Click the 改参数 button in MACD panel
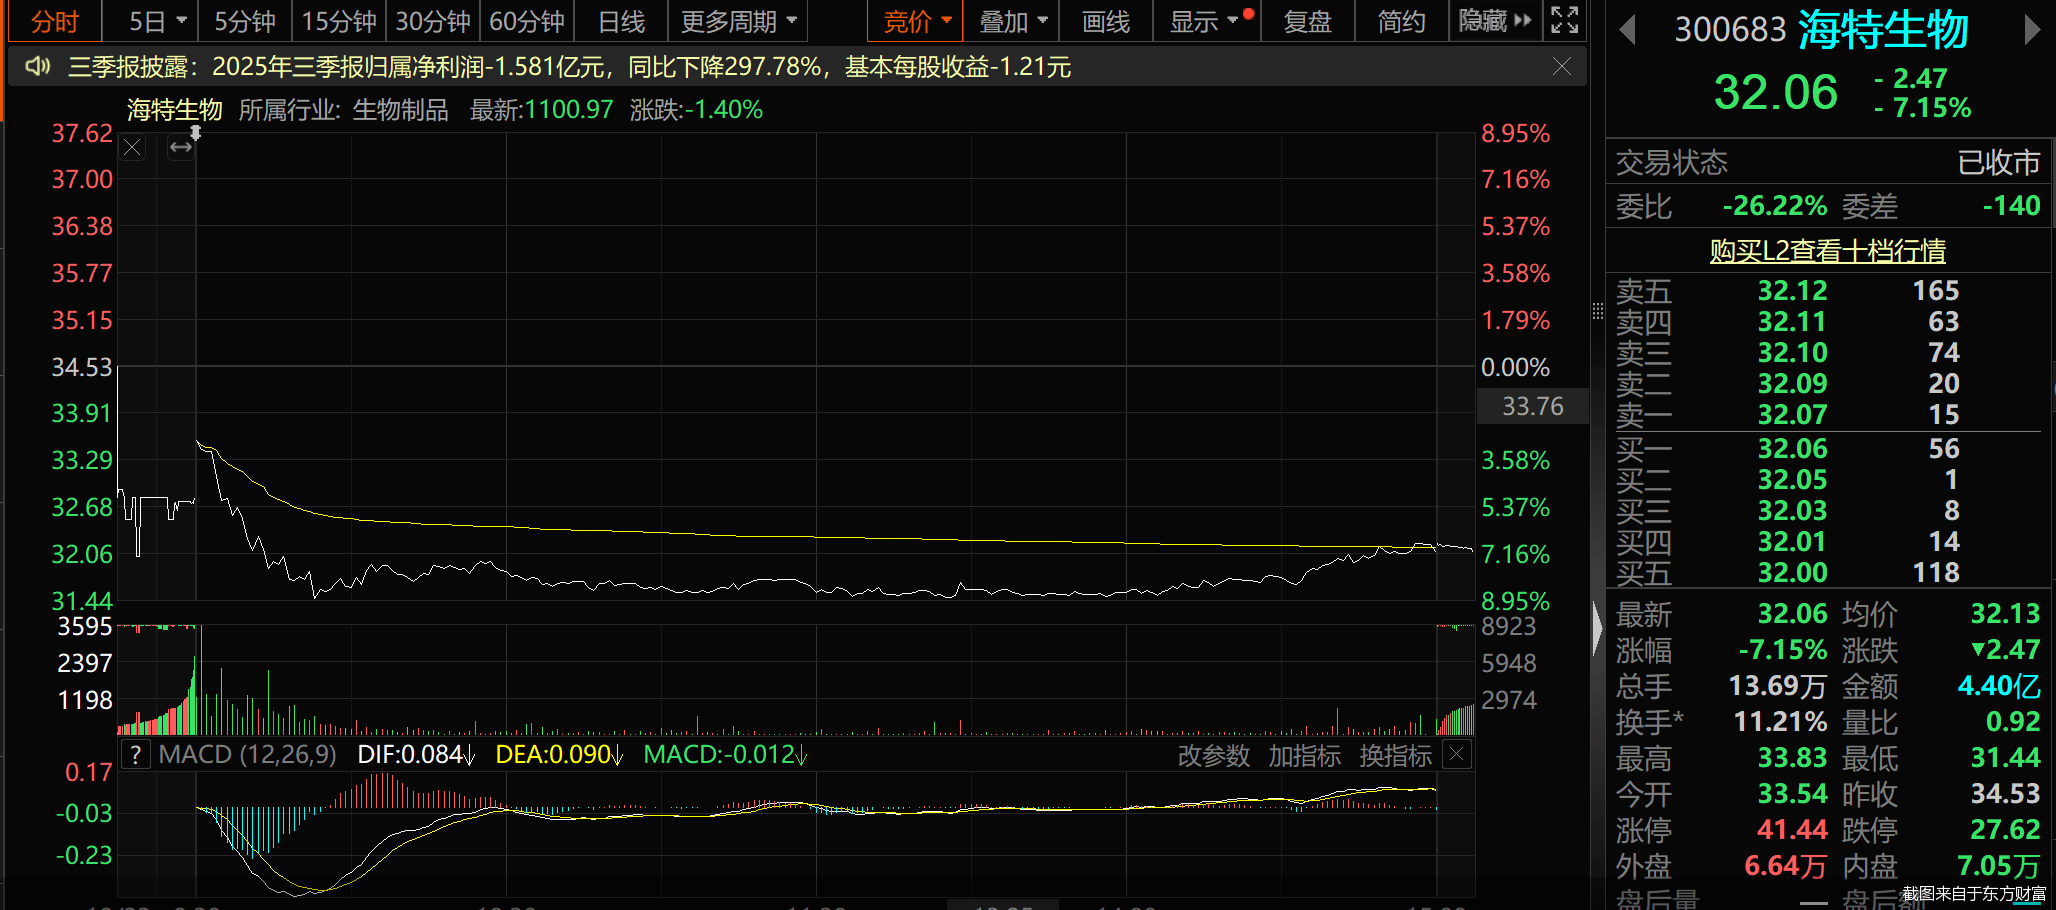2056x910 pixels. point(1213,756)
